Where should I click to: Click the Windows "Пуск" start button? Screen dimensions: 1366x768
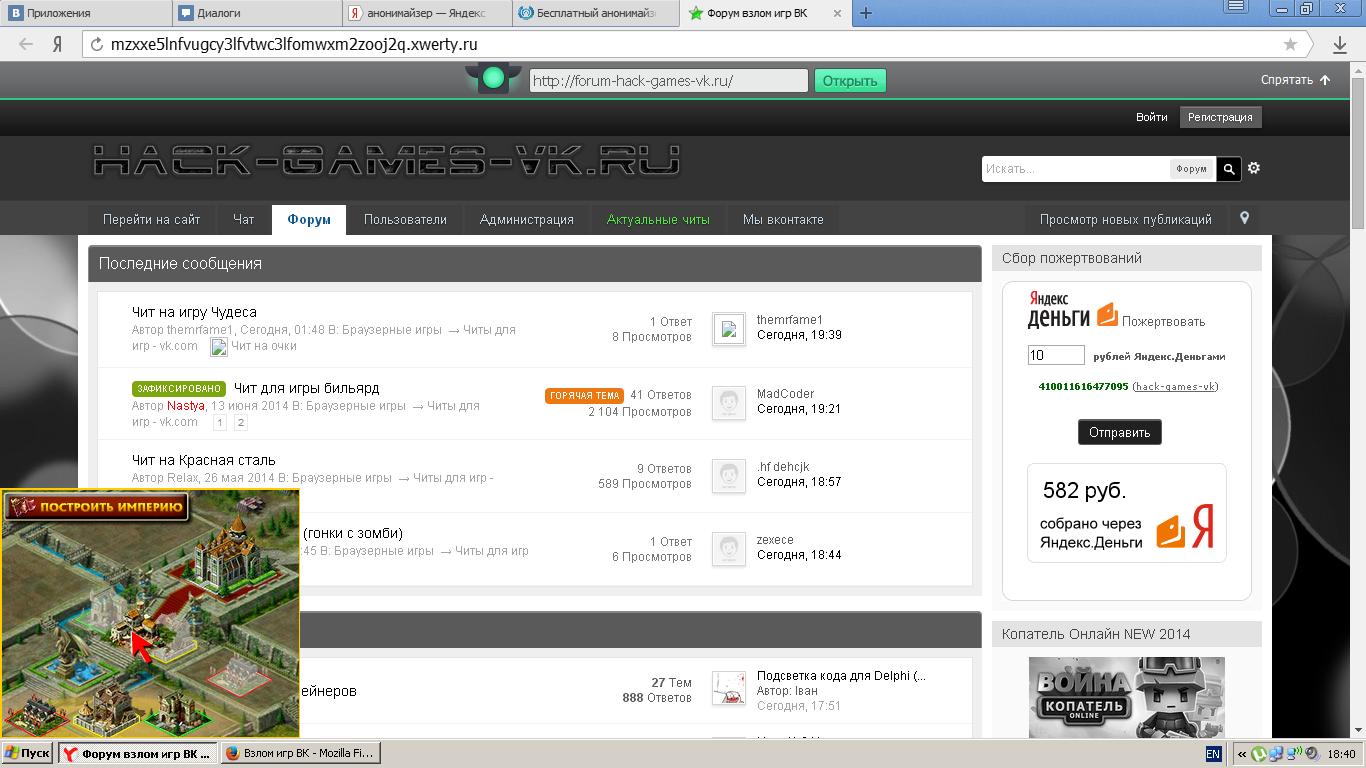[x=27, y=753]
